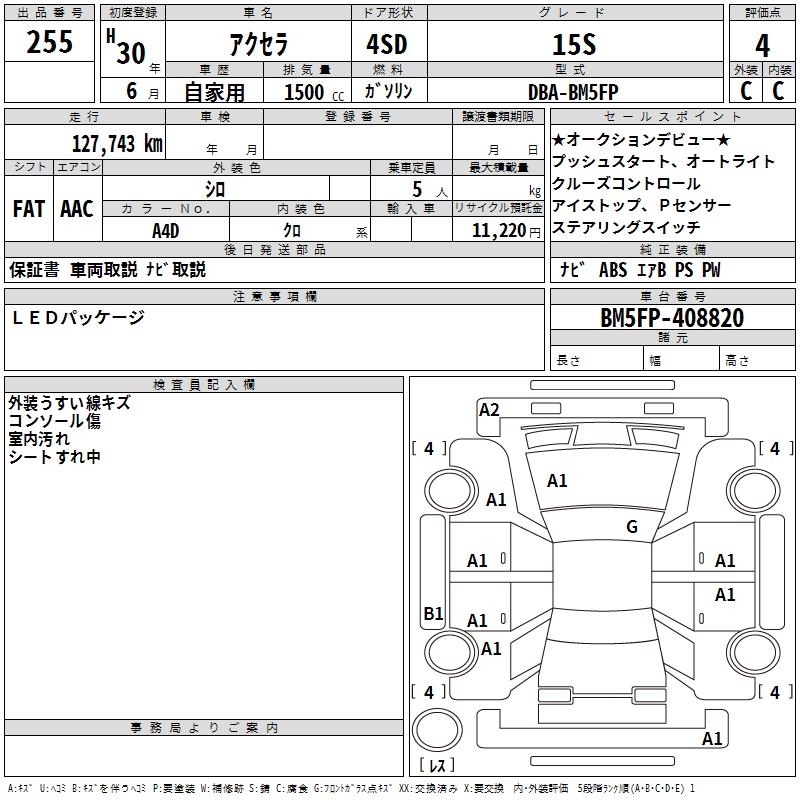Screen dimensions: 800x800
Task: Click the car name アクセラ
Action: 259,44
